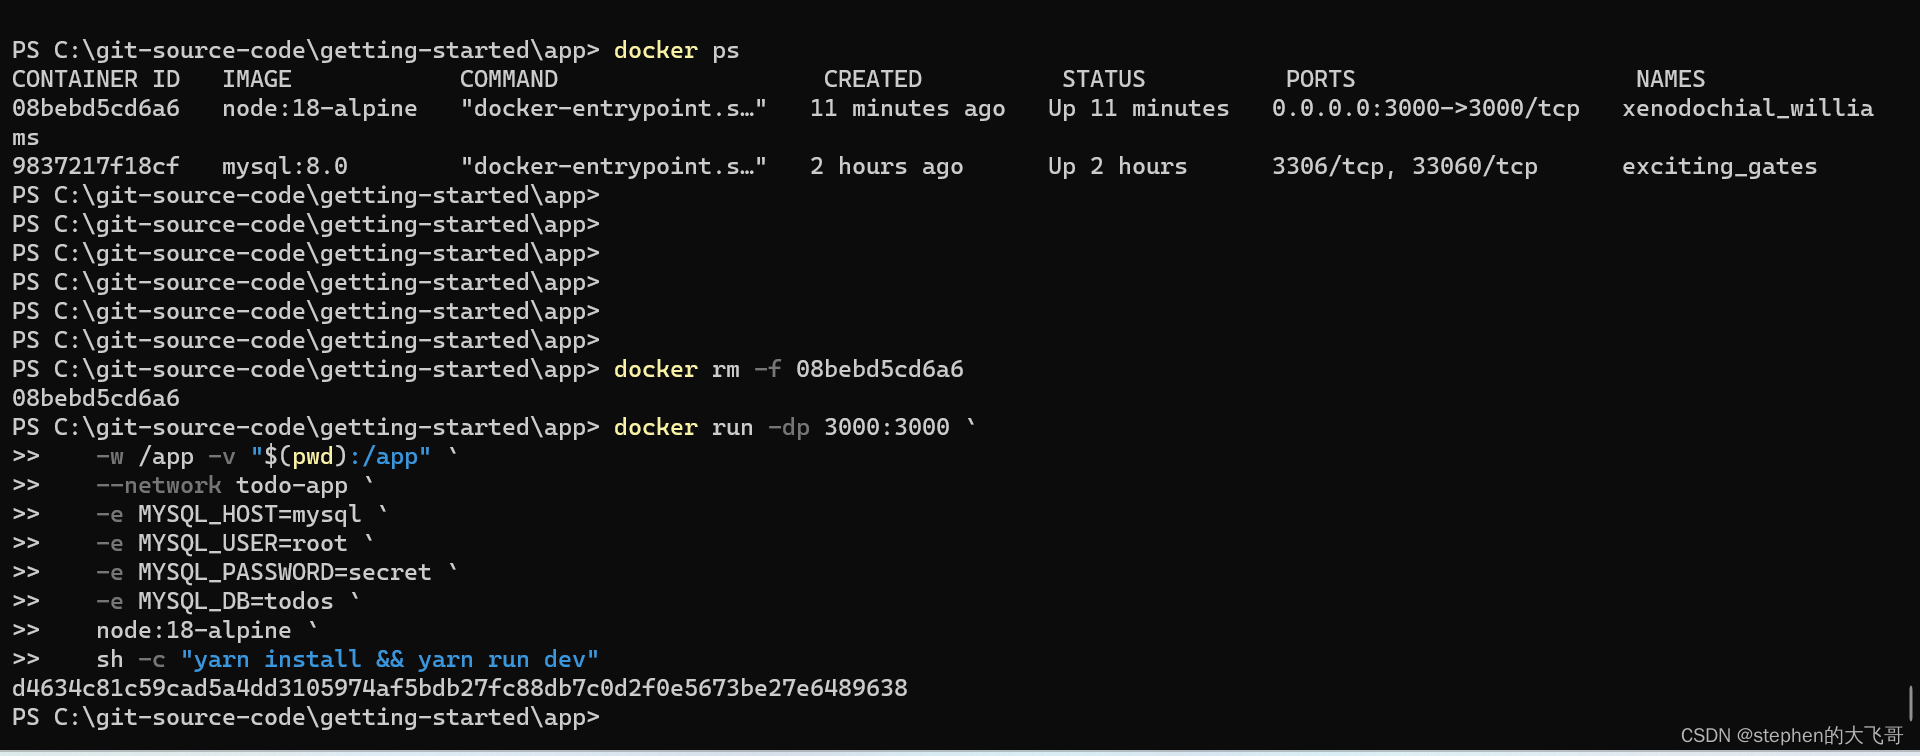Image resolution: width=1920 pixels, height=756 pixels.
Task: Select the COMMAND column header
Action: (509, 79)
